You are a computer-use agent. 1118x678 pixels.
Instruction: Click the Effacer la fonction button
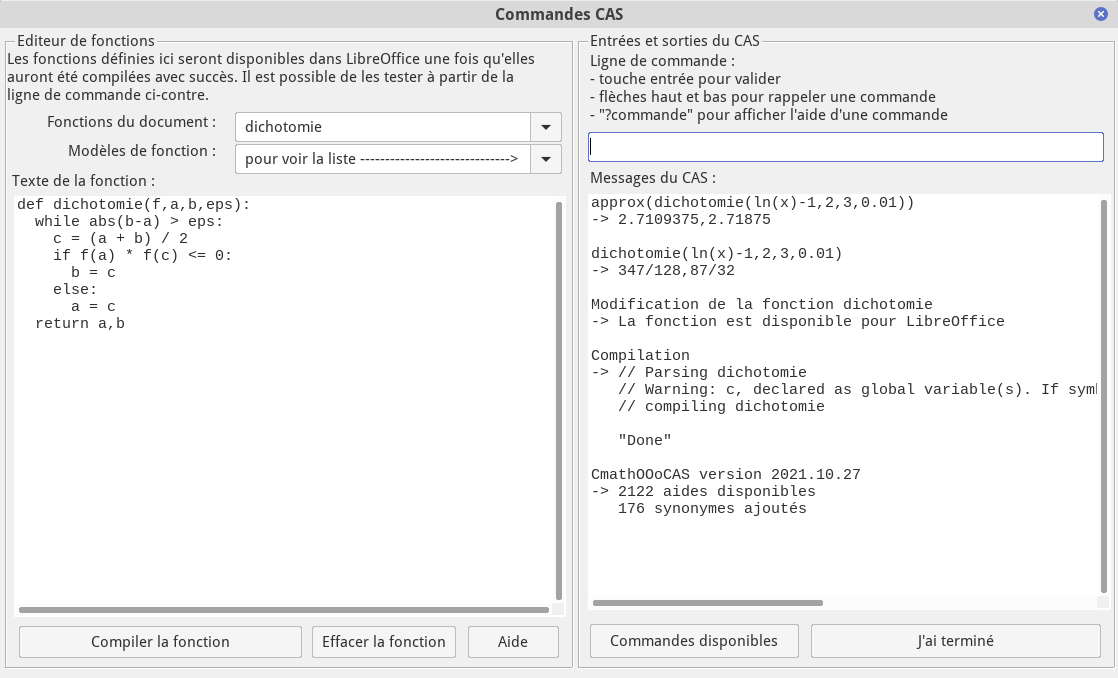click(x=384, y=642)
